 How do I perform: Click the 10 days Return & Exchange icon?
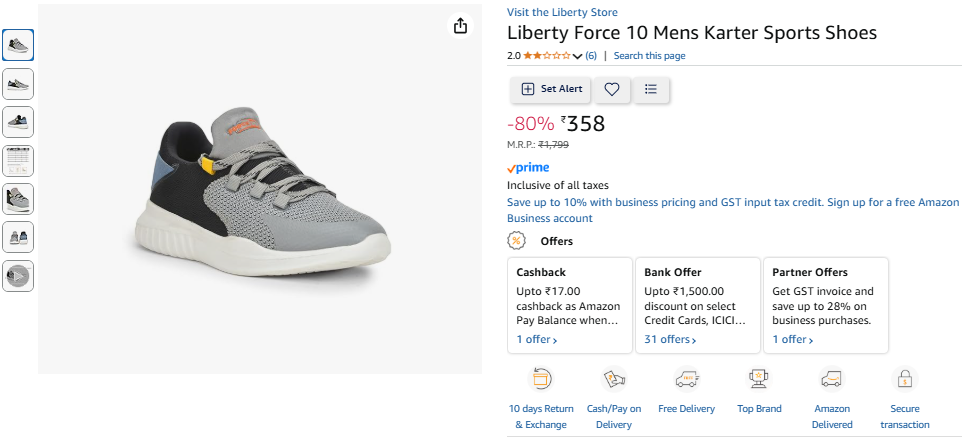pos(541,378)
